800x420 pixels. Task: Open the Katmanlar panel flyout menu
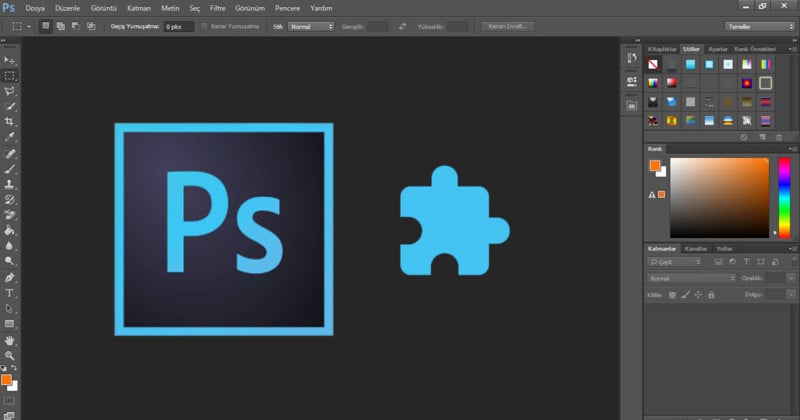(x=792, y=249)
